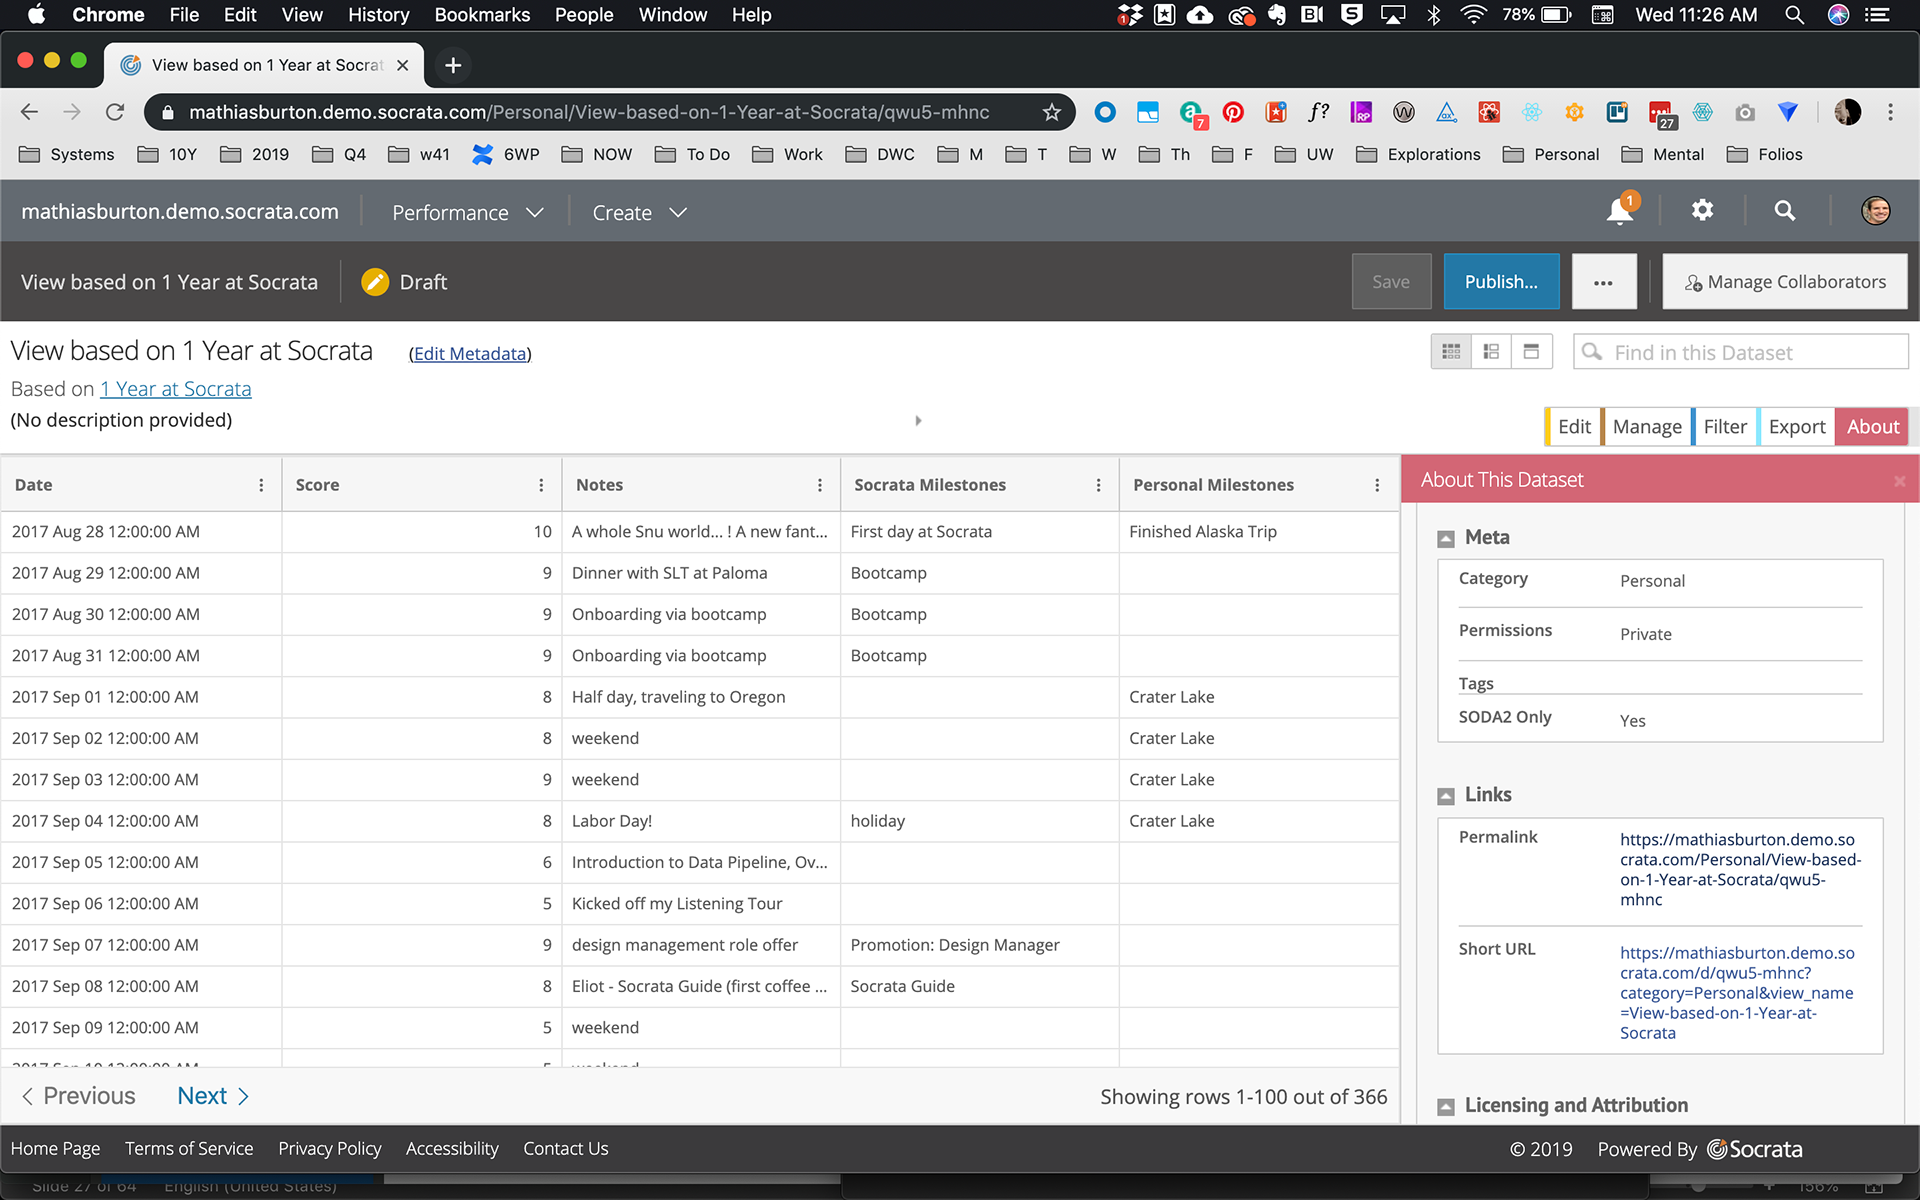This screenshot has height=1200, width=1920.
Task: Open the Edit Metadata link
Action: point(470,354)
